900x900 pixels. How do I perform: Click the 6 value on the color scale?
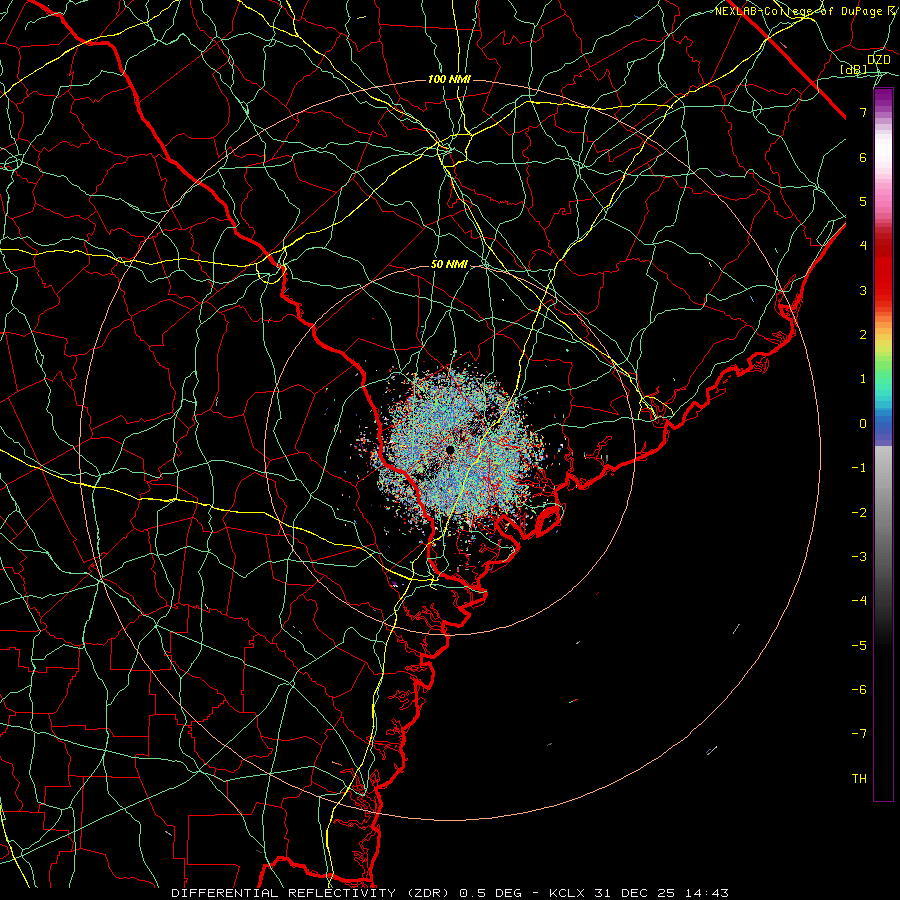click(863, 157)
